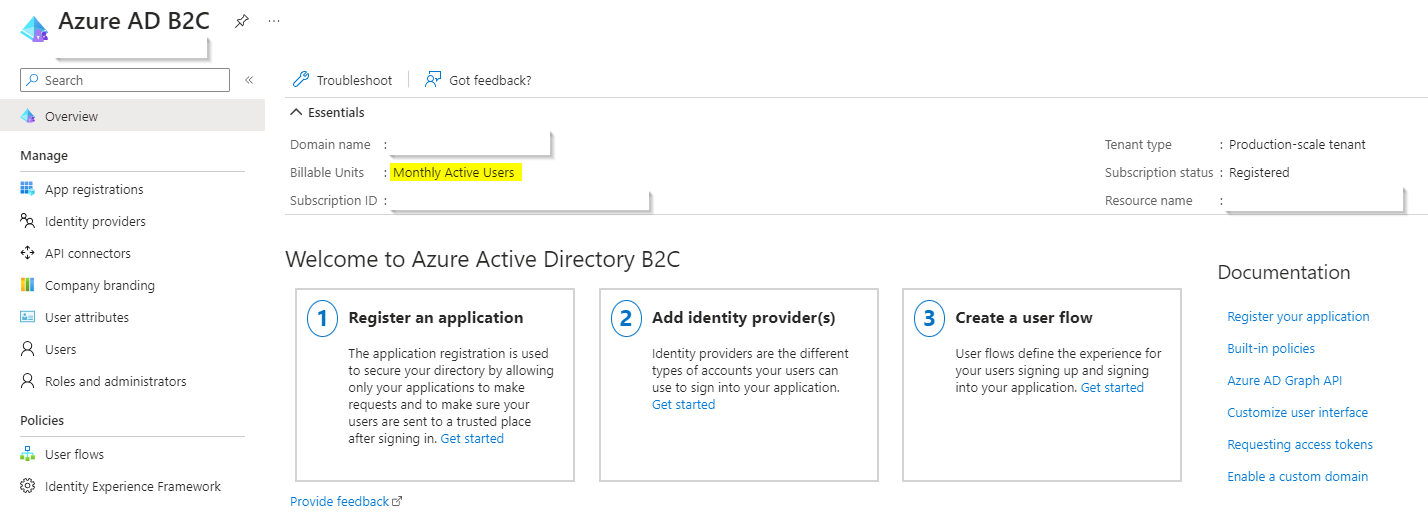Image resolution: width=1428 pixels, height=513 pixels.
Task: Click the Add identity provider(s) card heading
Action: coord(743,317)
